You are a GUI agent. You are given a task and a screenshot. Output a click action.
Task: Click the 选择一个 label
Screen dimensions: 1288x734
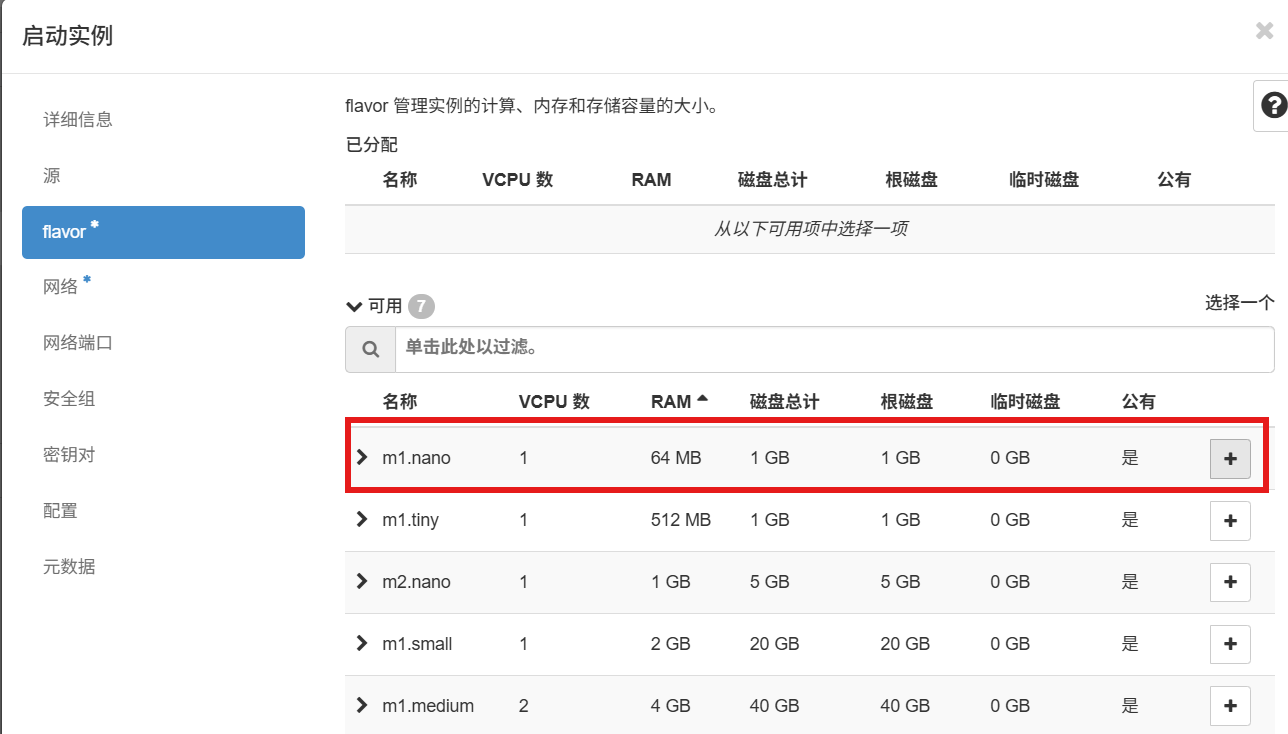(1240, 303)
